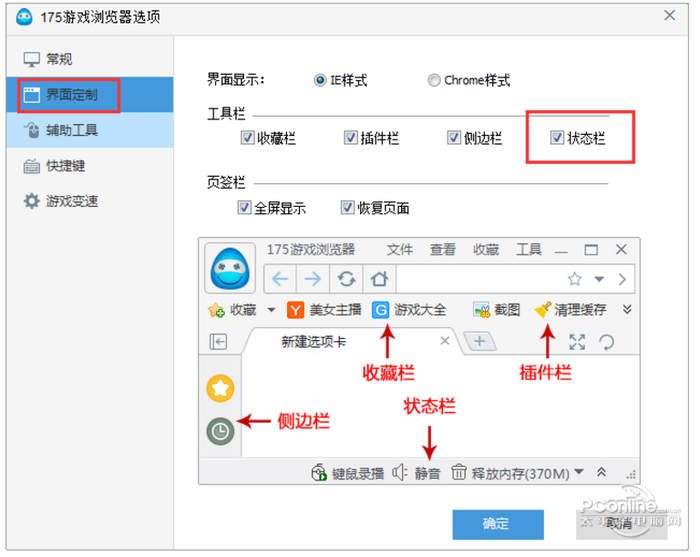Image resolution: width=700 pixels, height=557 pixels.
Task: Click the bookmark star in address bar
Action: pos(575,279)
